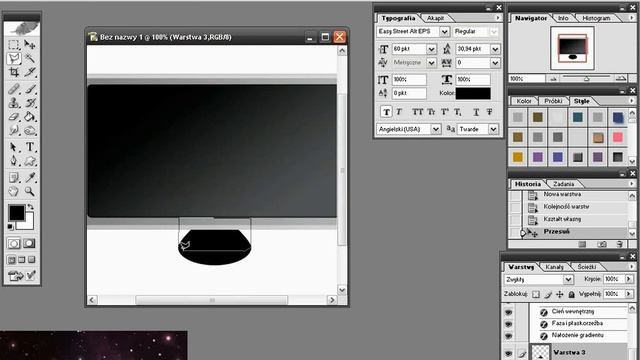Open the tracking value dropdown
Viewport: 640px width, 360px height.
[x=495, y=63]
